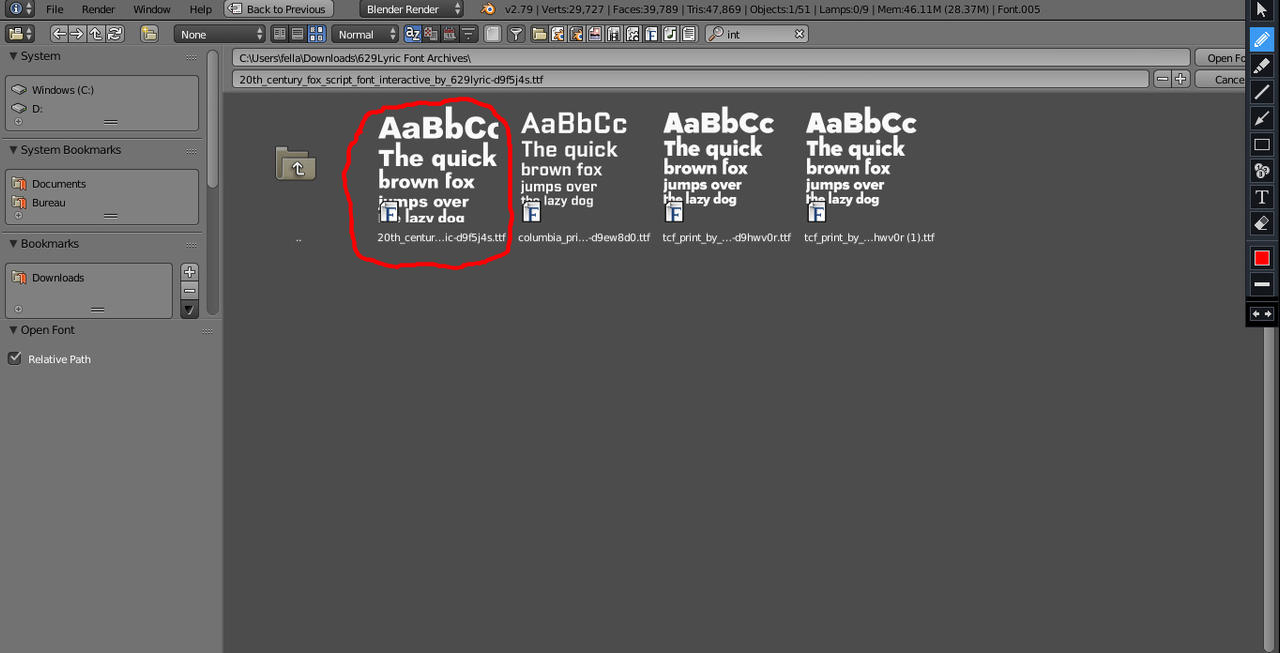This screenshot has width=1280, height=653.
Task: Sort files alphabetically
Action: [412, 34]
